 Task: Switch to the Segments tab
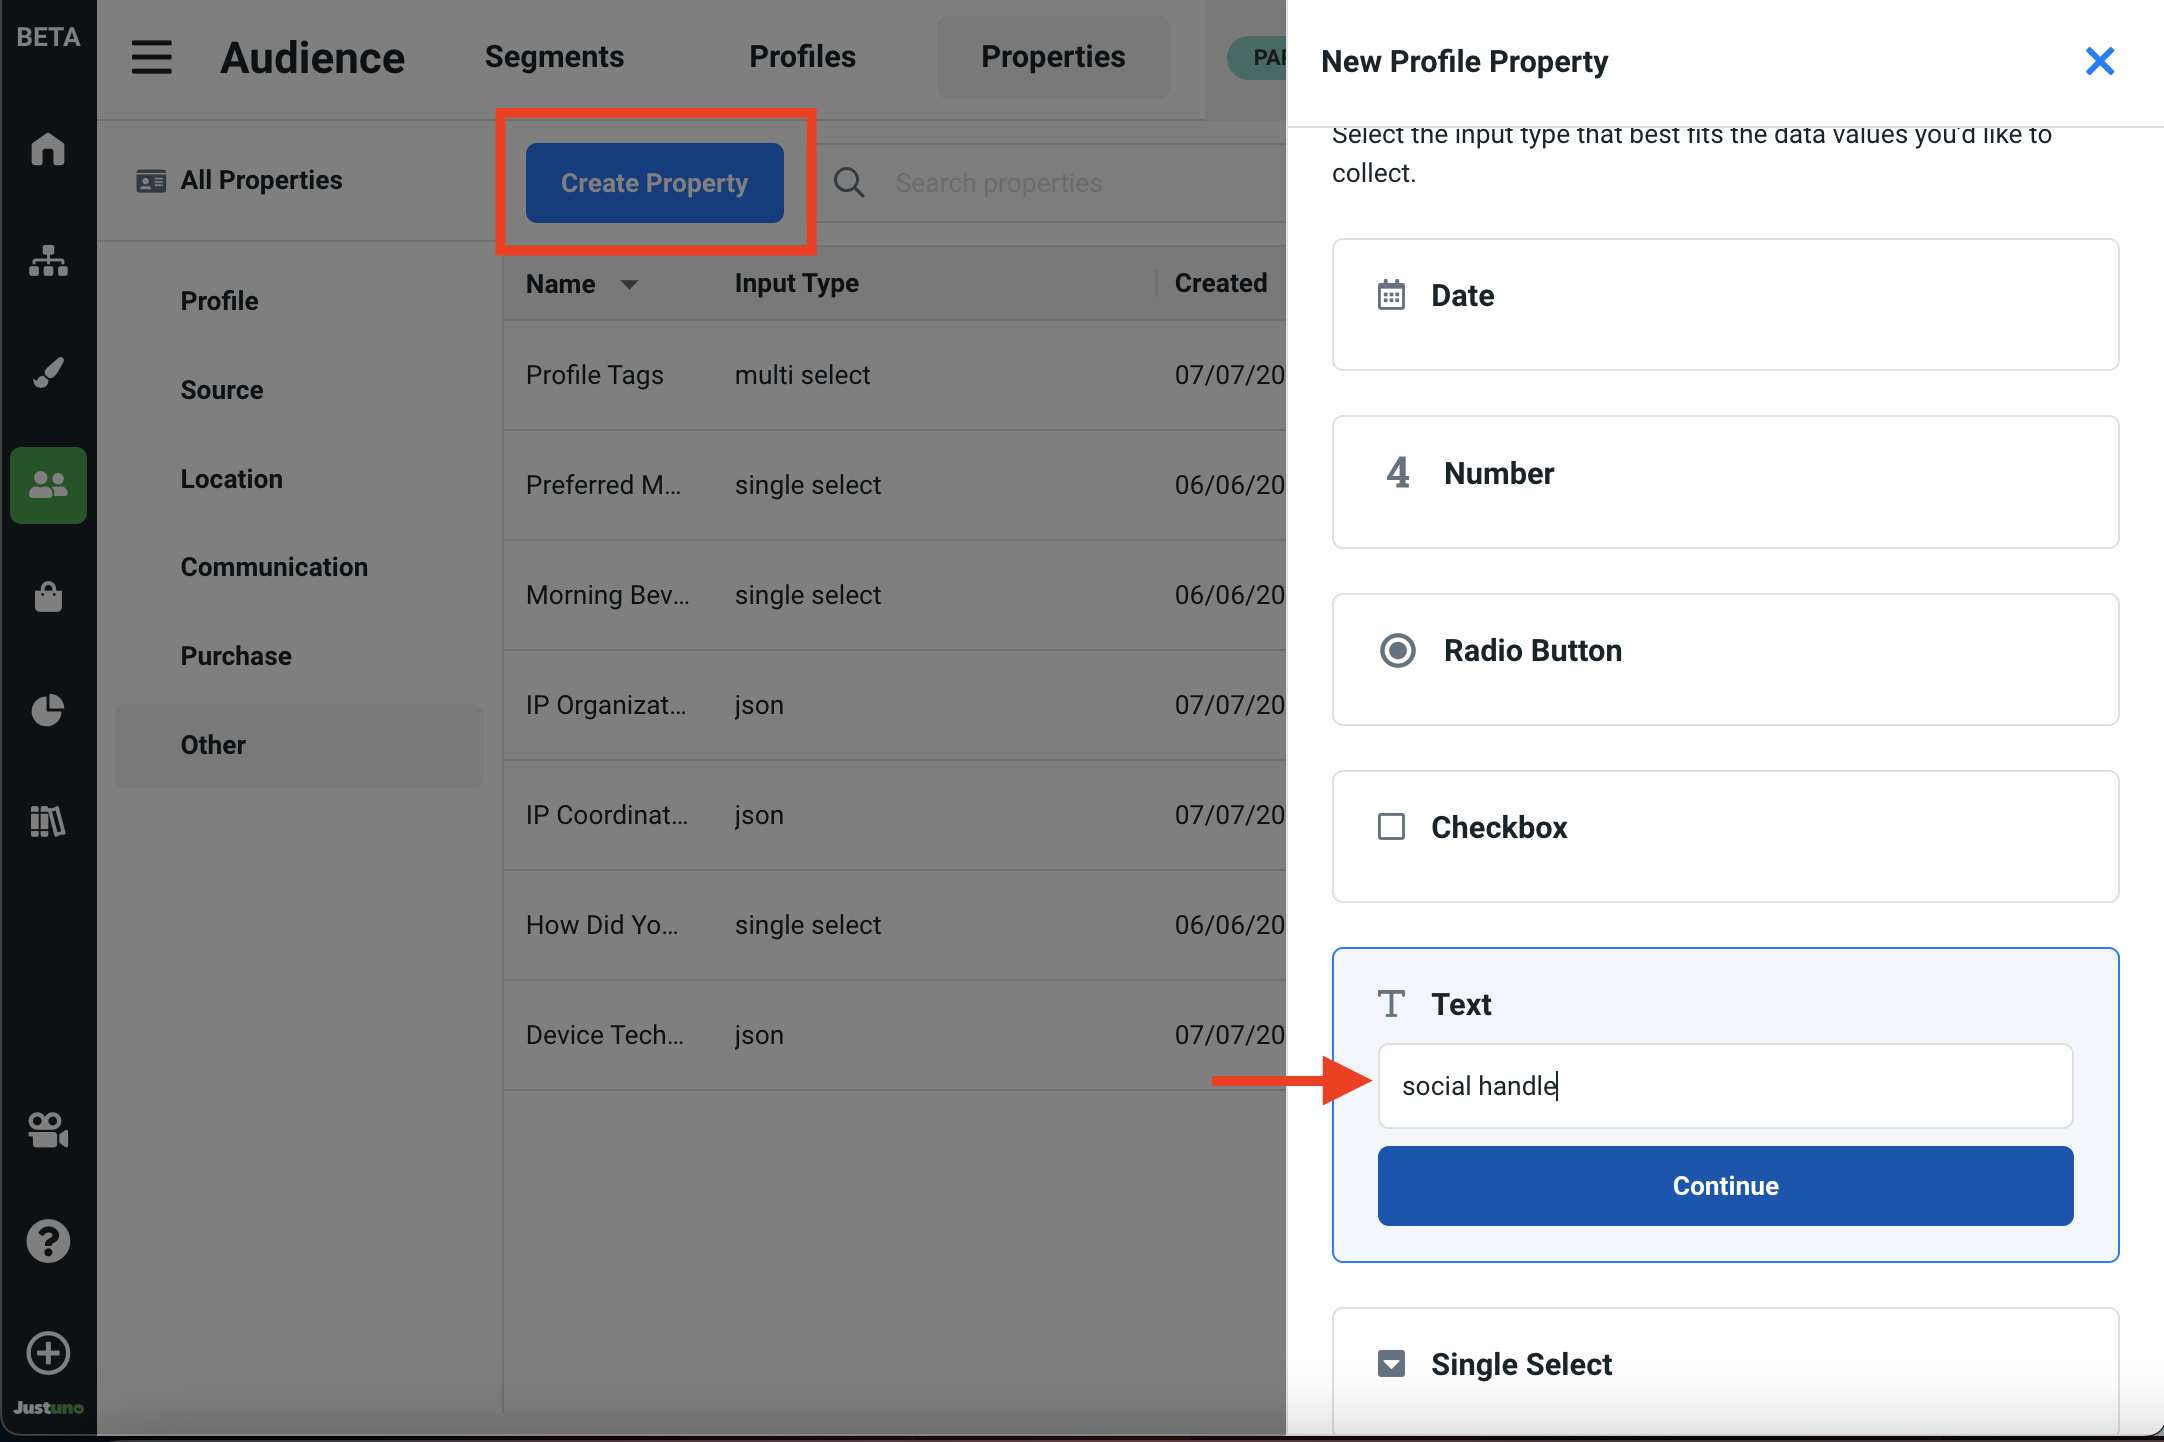click(x=554, y=57)
